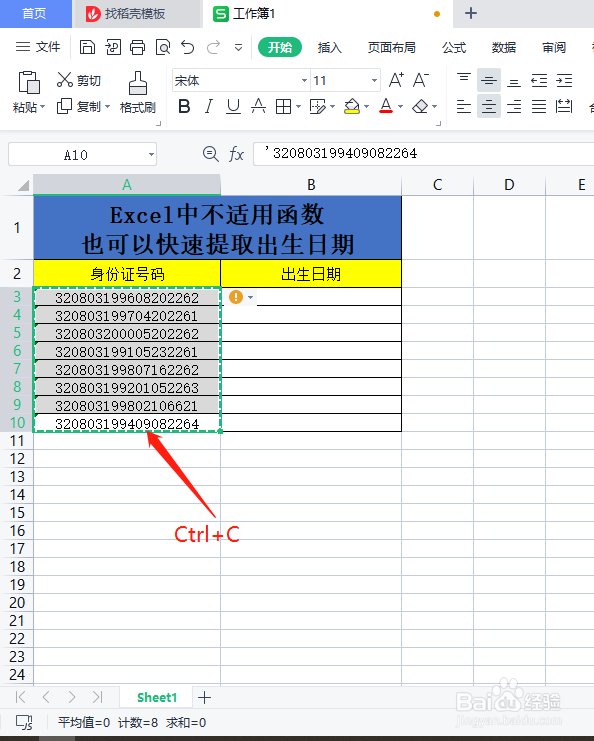Toggle vertical middle alignment
The height and width of the screenshot is (741, 594).
tap(489, 80)
